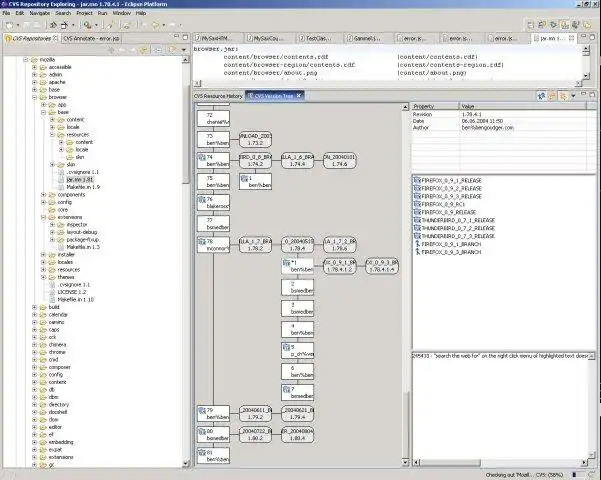Image resolution: width=601 pixels, height=480 pixels.
Task: Open the Window menu
Action: pos(122,13)
